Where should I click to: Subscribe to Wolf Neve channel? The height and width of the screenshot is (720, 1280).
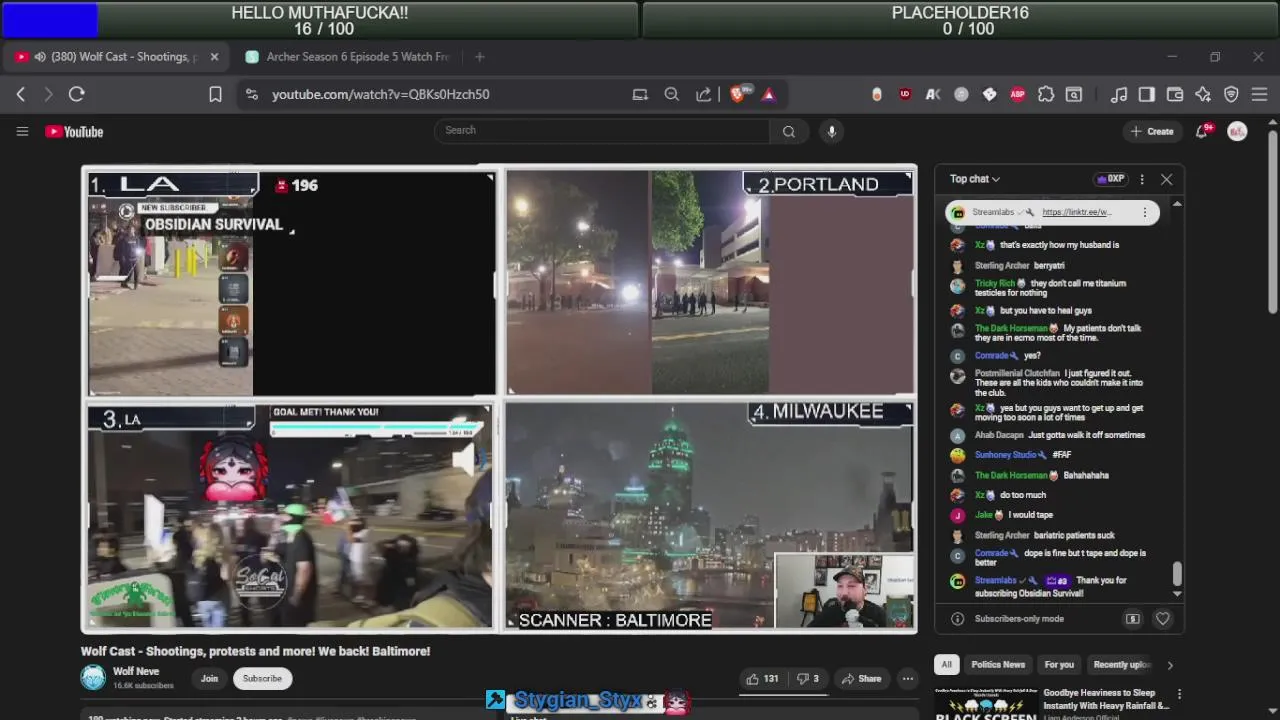(262, 678)
